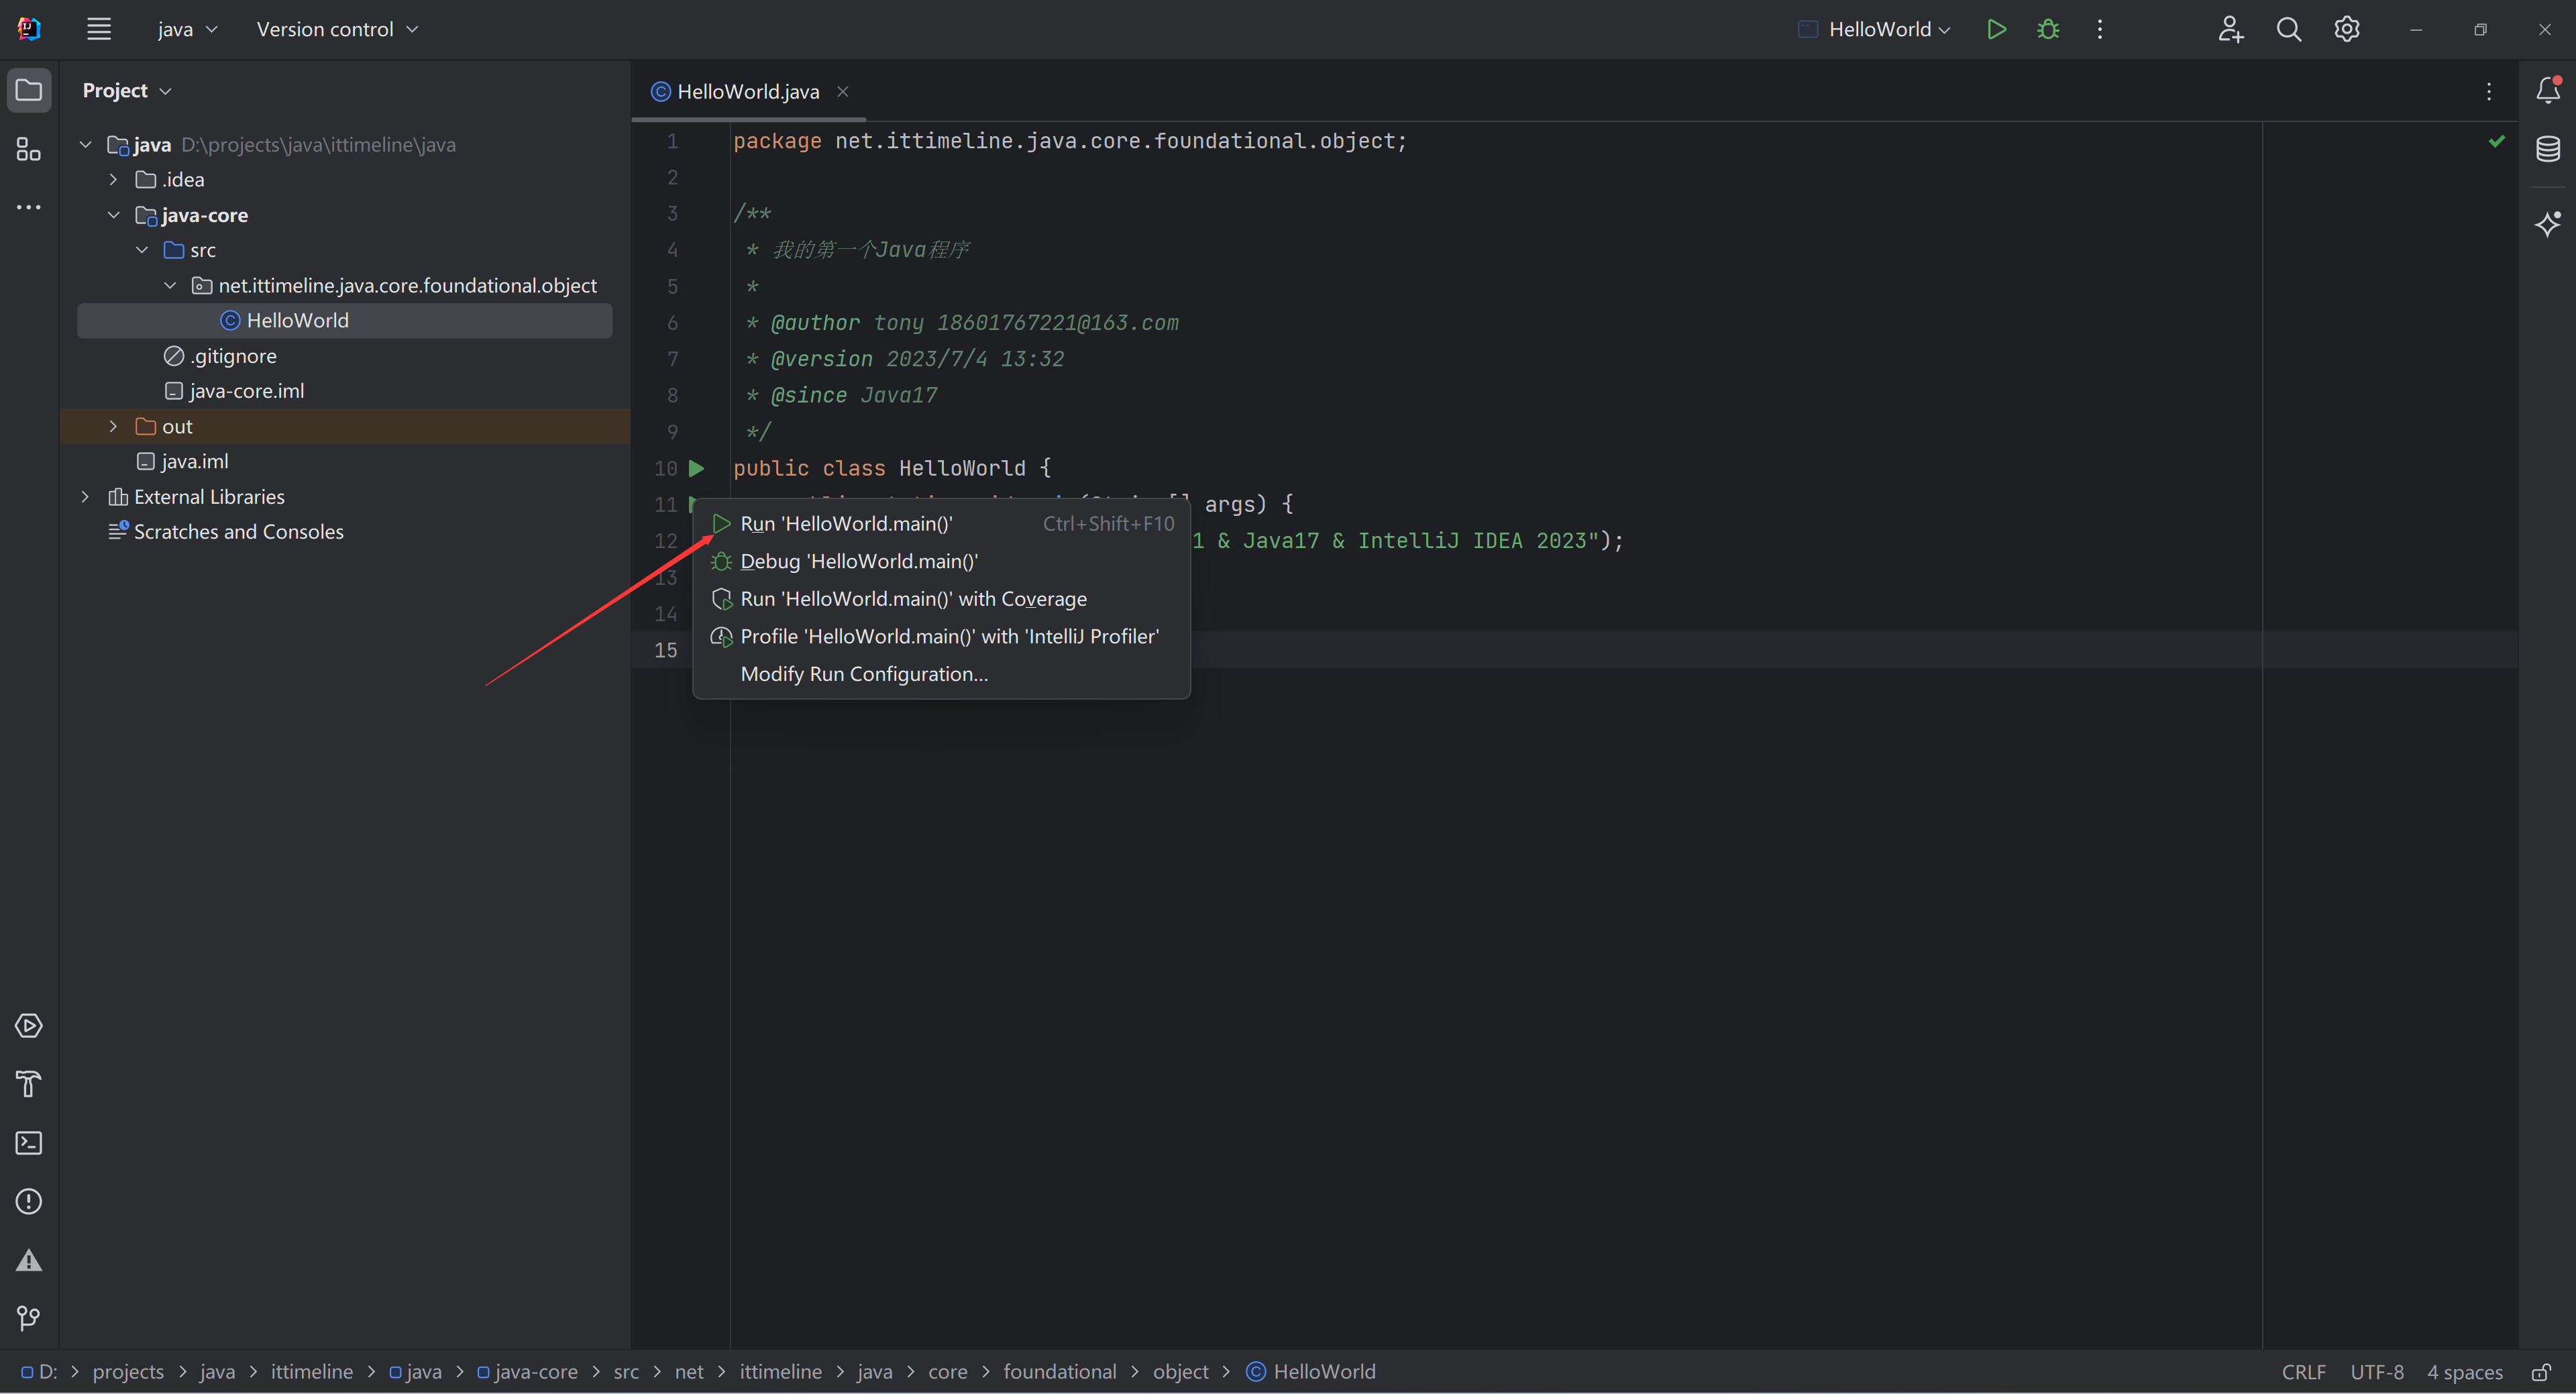Image resolution: width=2576 pixels, height=1394 pixels.
Task: Collapse the java root folder
Action: point(86,144)
